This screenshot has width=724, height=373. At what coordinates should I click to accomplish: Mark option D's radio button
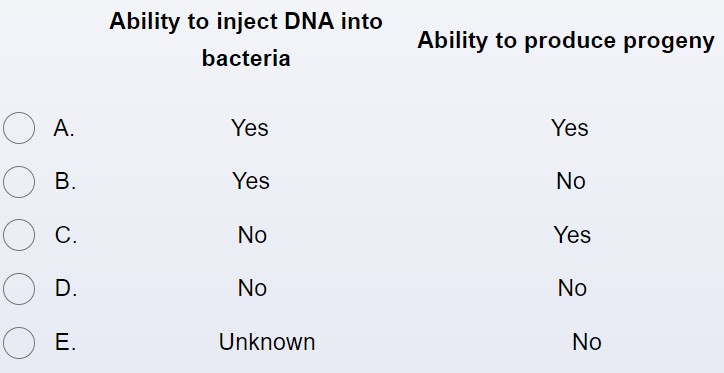[19, 289]
